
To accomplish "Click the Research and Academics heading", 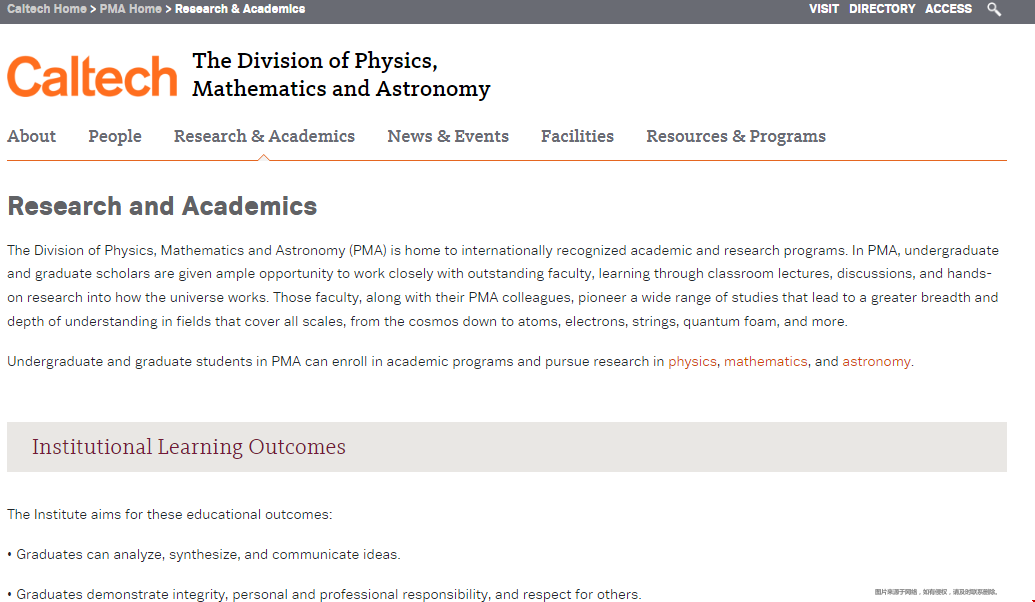I will click(162, 206).
